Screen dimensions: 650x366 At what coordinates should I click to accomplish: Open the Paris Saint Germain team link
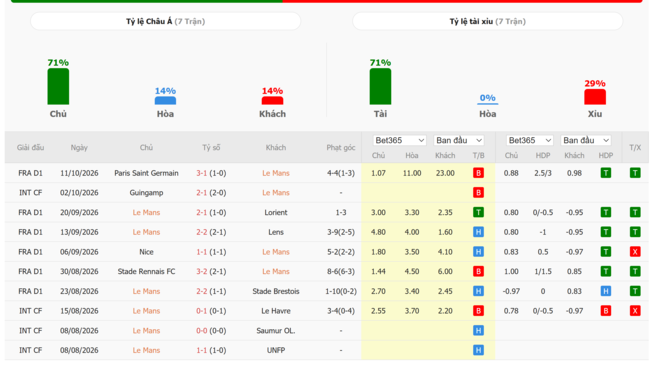pyautogui.click(x=146, y=173)
